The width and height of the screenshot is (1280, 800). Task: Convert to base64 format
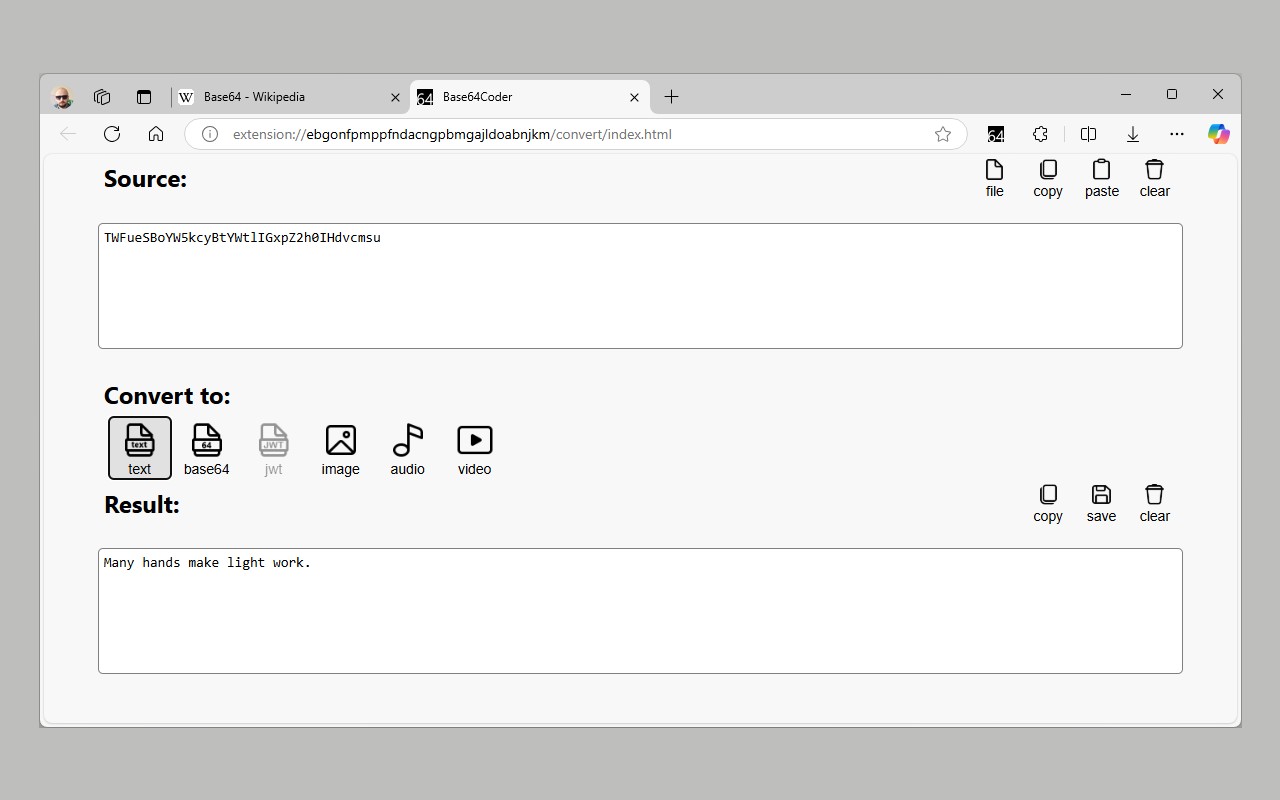tap(207, 448)
